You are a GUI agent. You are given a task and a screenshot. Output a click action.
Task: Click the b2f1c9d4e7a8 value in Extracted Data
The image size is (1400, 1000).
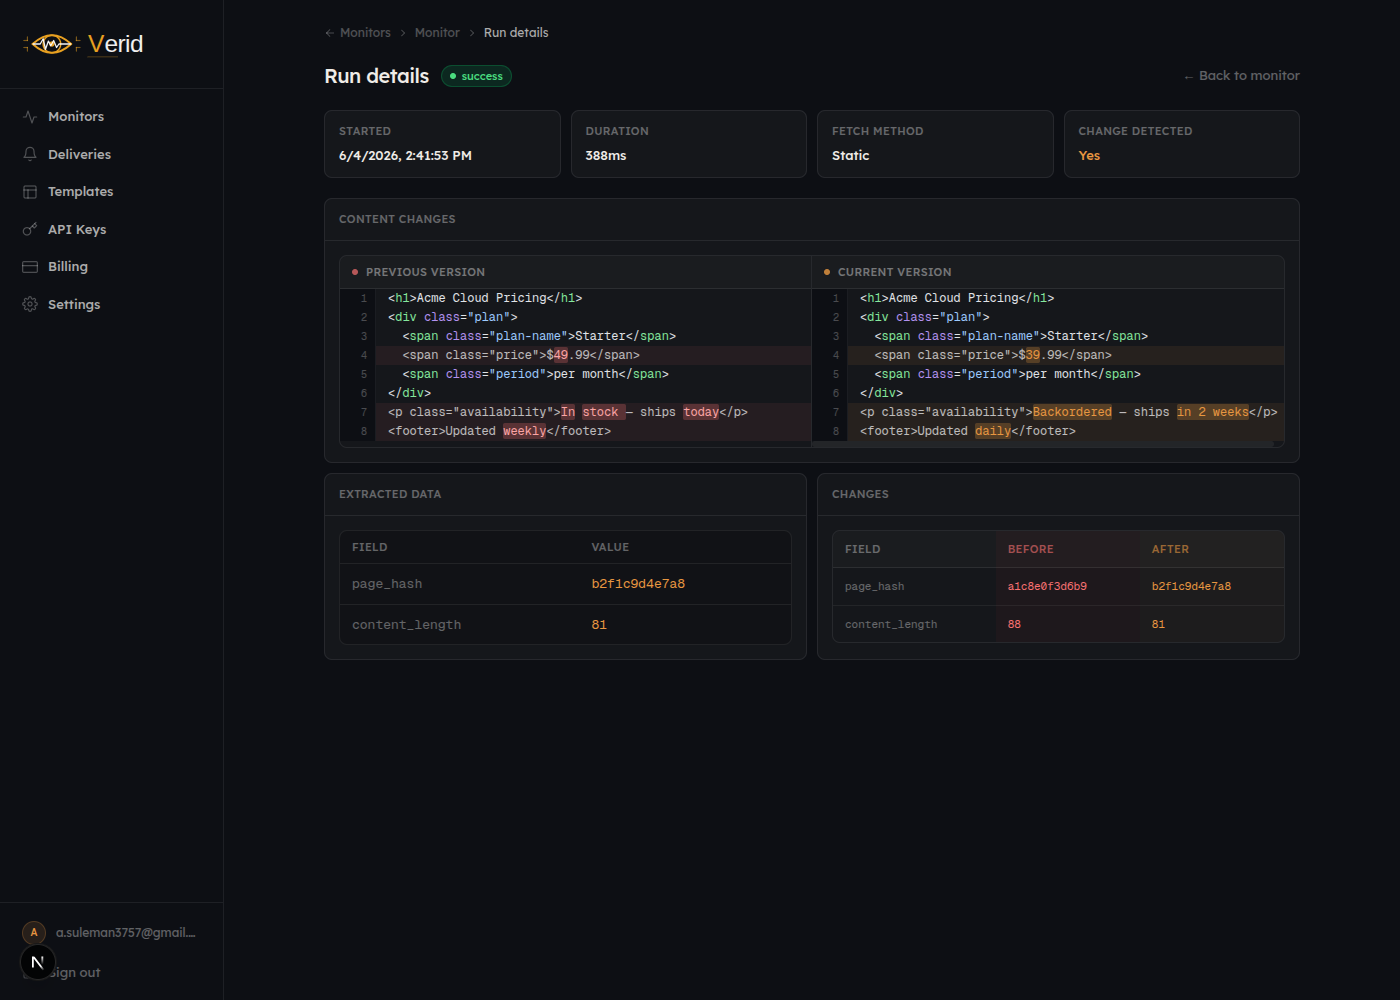click(x=638, y=584)
